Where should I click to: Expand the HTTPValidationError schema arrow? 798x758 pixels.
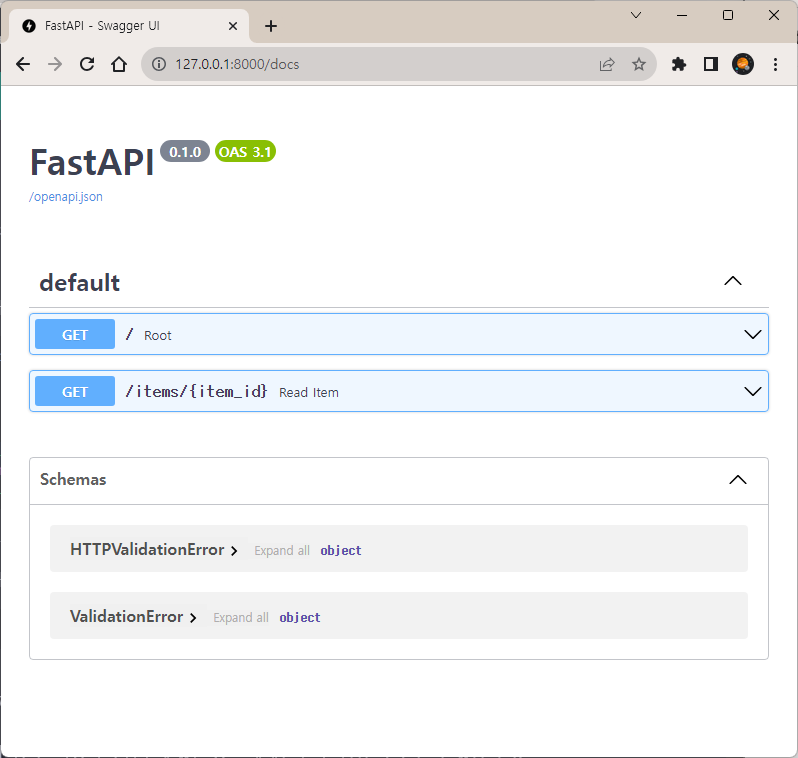point(234,551)
